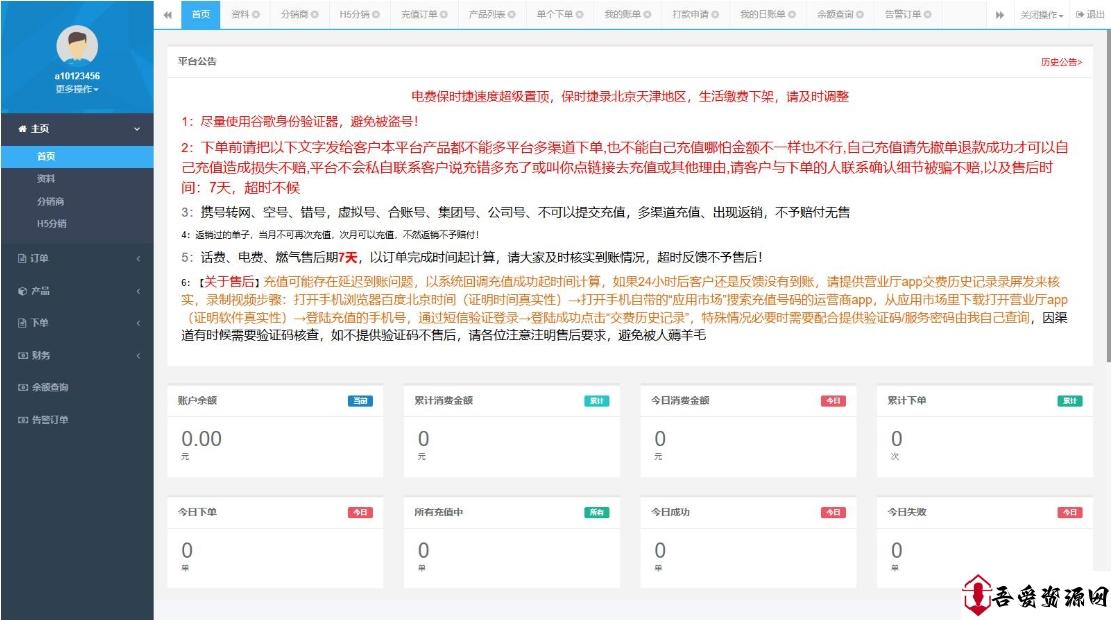The image size is (1111, 620).
Task: Click the close icon on 我的日账单 tab
Action: (x=791, y=14)
